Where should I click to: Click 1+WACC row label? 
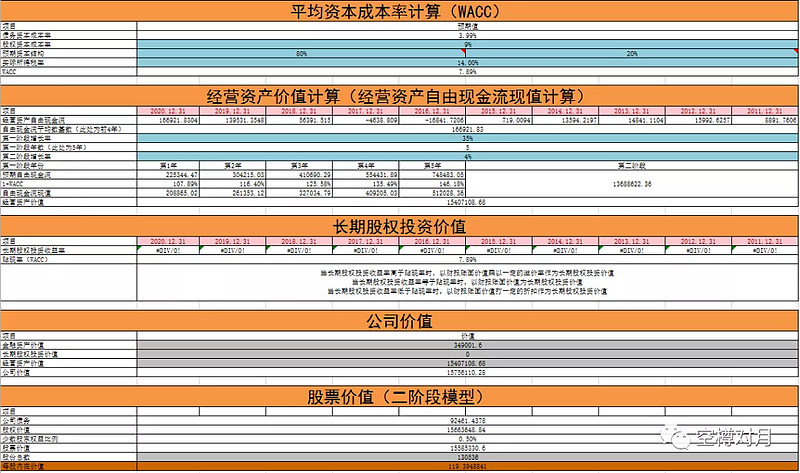(x=68, y=184)
